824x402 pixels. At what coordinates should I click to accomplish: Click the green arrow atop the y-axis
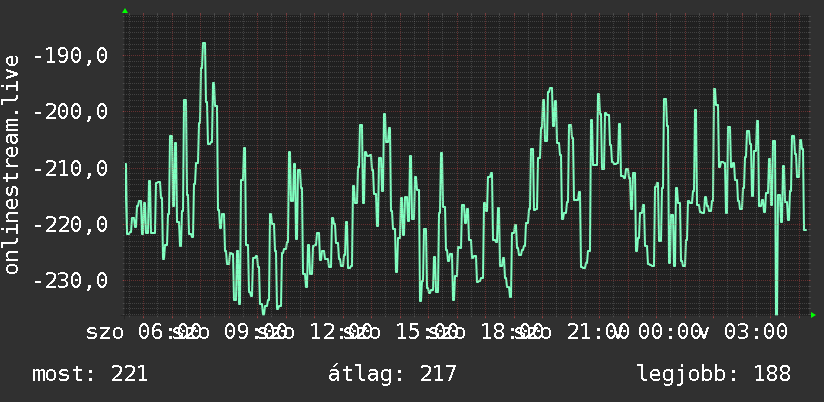[125, 11]
